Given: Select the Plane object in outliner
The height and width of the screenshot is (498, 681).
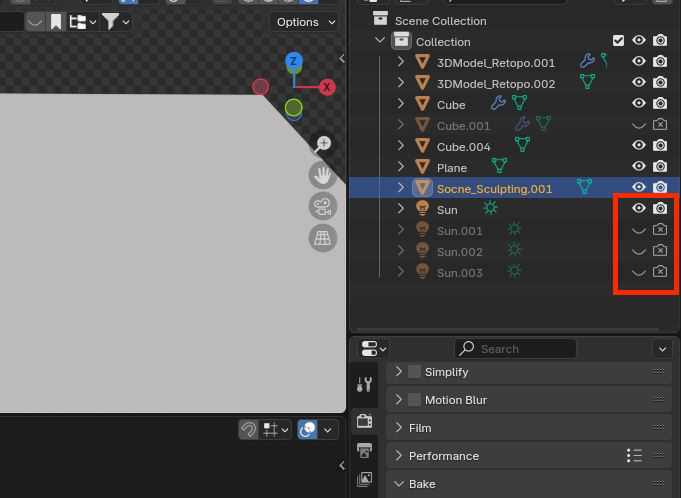Looking at the screenshot, I should 452,168.
